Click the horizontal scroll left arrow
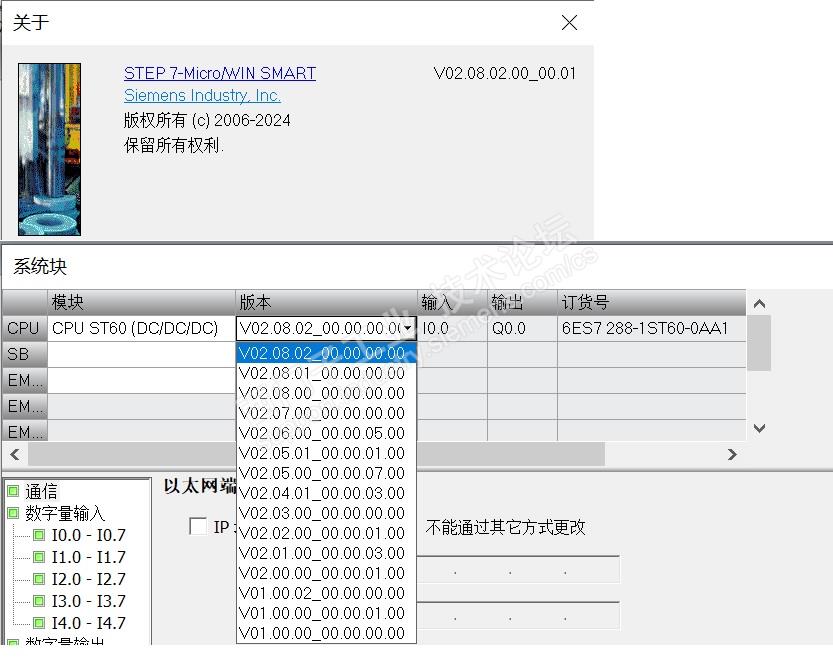Image resolution: width=833 pixels, height=665 pixels. tap(15, 455)
